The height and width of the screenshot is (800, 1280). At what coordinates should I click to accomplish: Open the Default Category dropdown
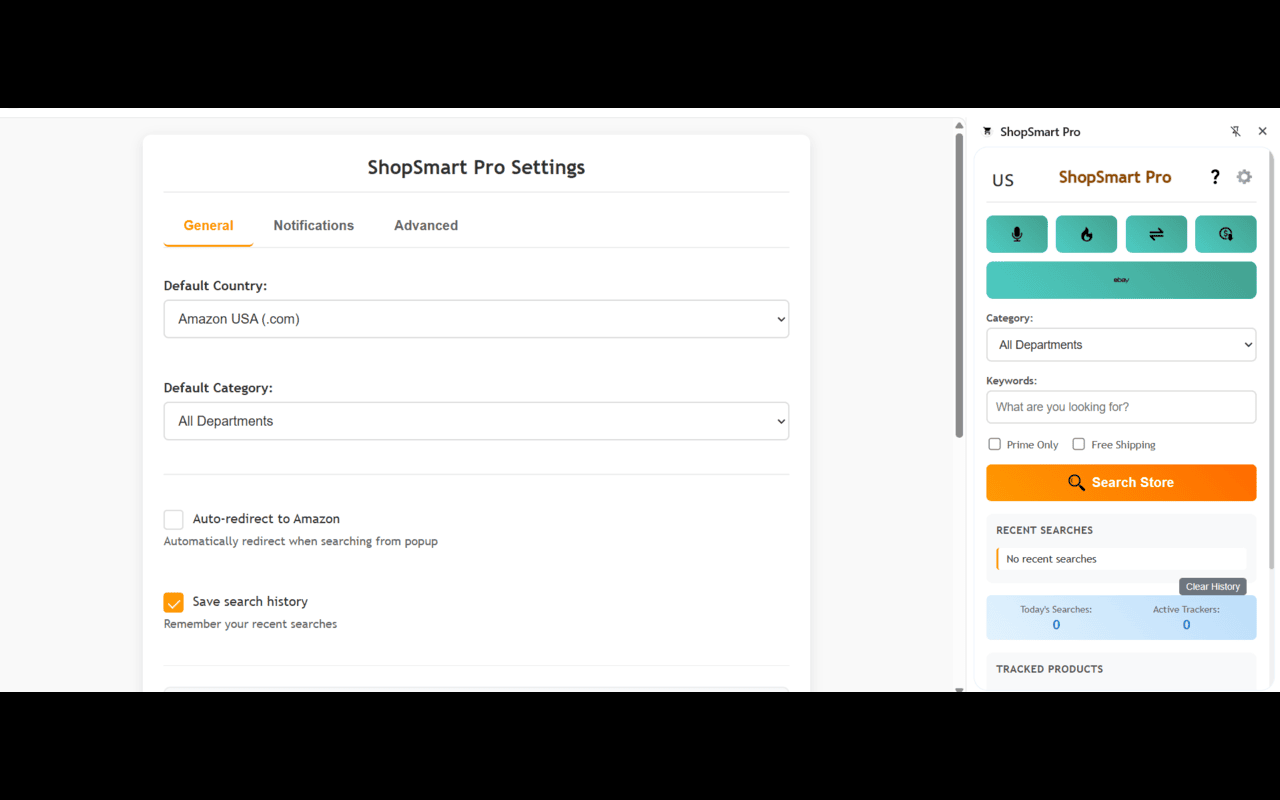coord(476,421)
